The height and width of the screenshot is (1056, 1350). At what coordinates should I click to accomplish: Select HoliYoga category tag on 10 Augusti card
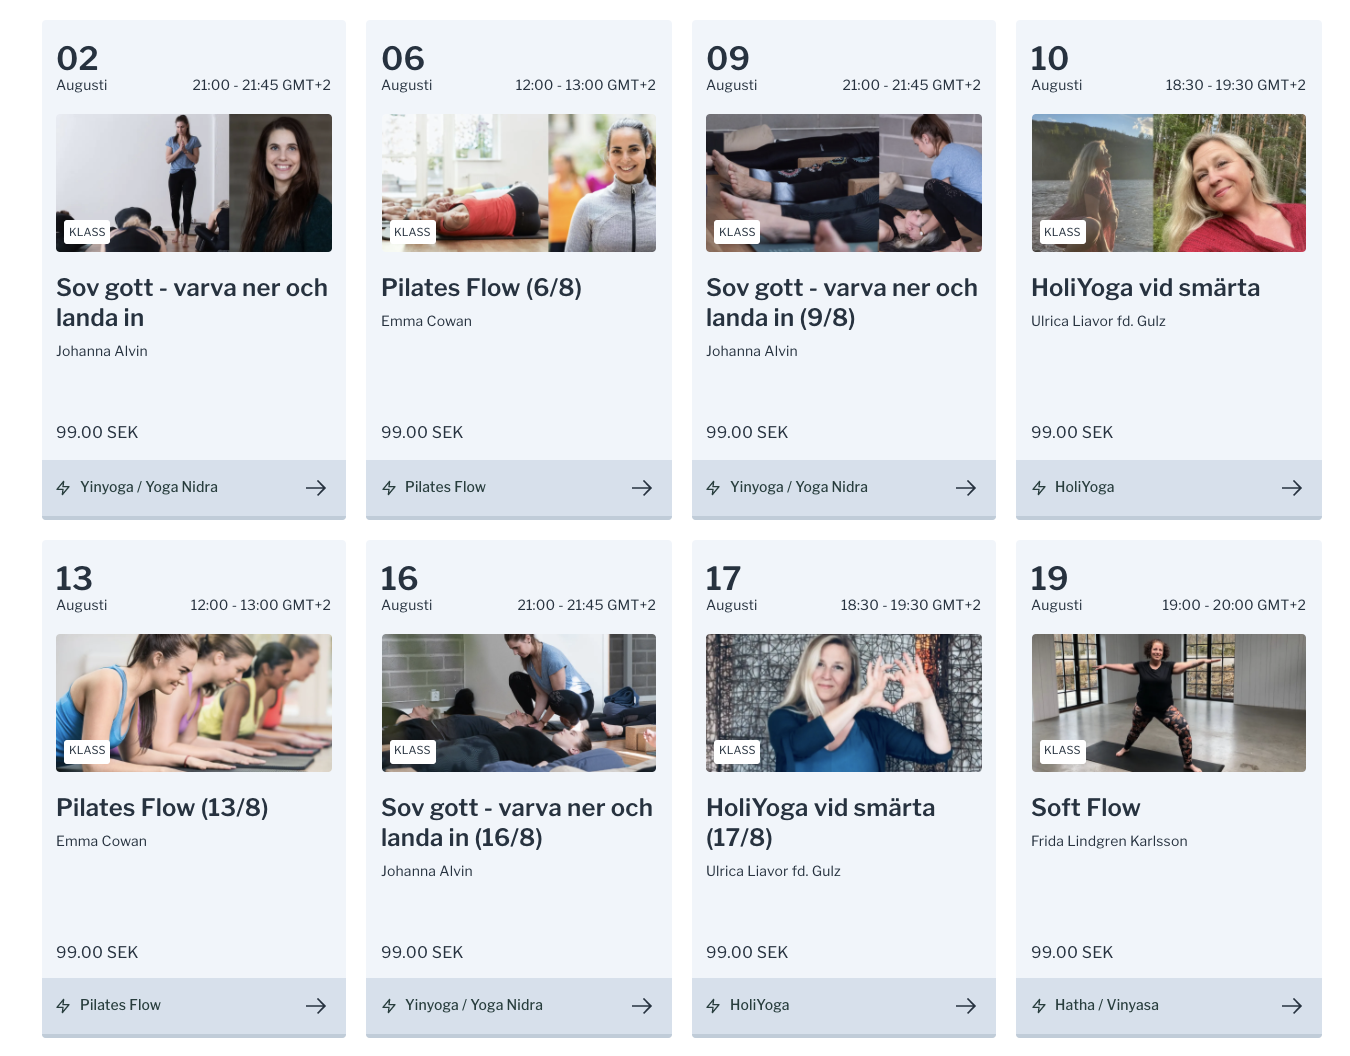coord(1084,487)
